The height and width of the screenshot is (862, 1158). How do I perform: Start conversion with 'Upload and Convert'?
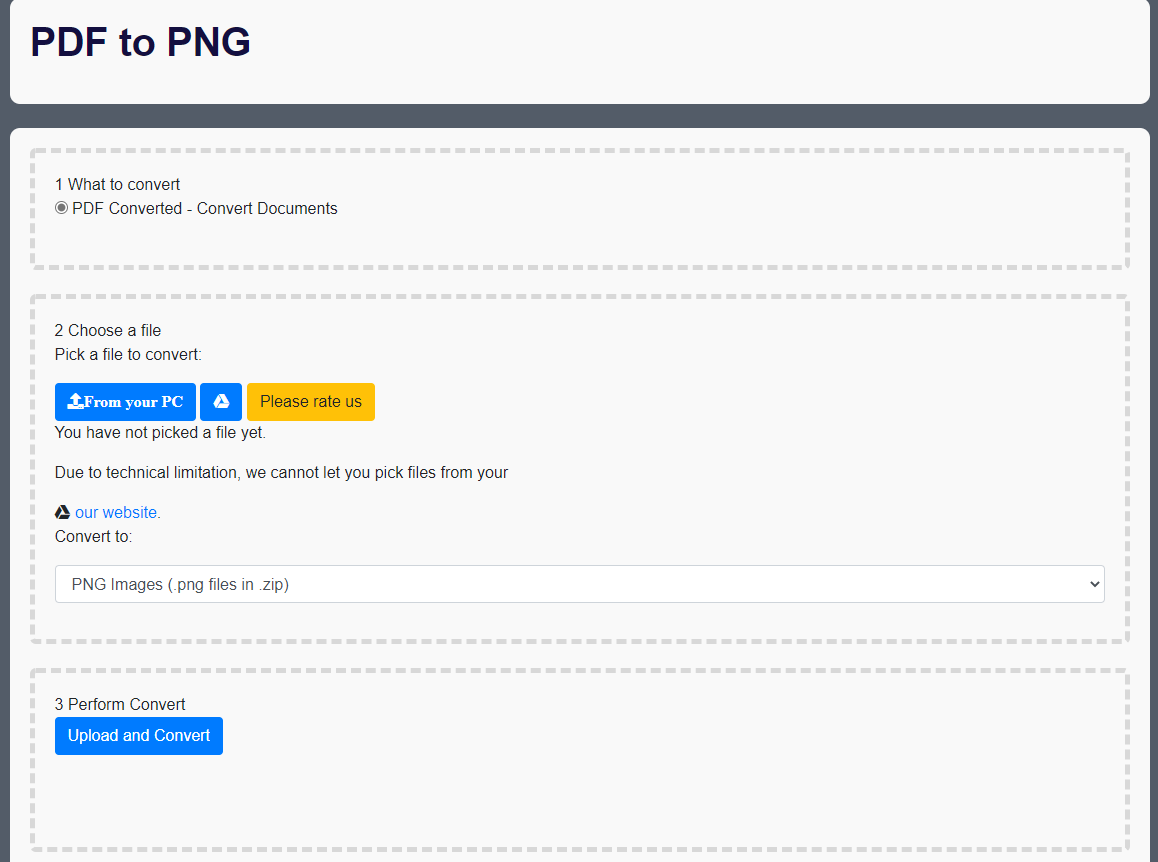tap(139, 736)
